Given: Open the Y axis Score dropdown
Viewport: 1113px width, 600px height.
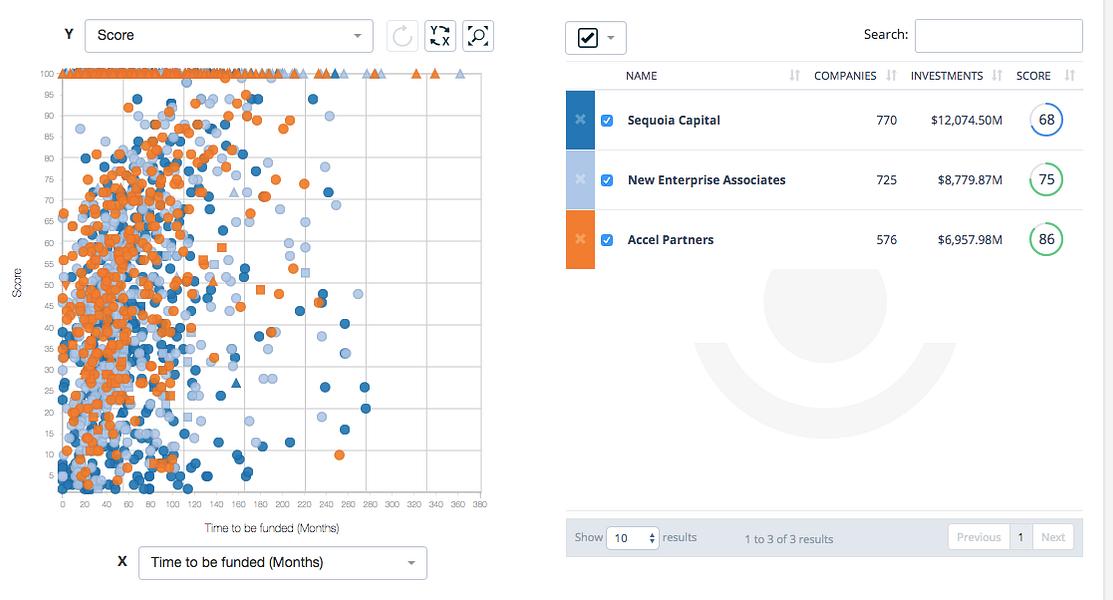Looking at the screenshot, I should pos(229,36).
